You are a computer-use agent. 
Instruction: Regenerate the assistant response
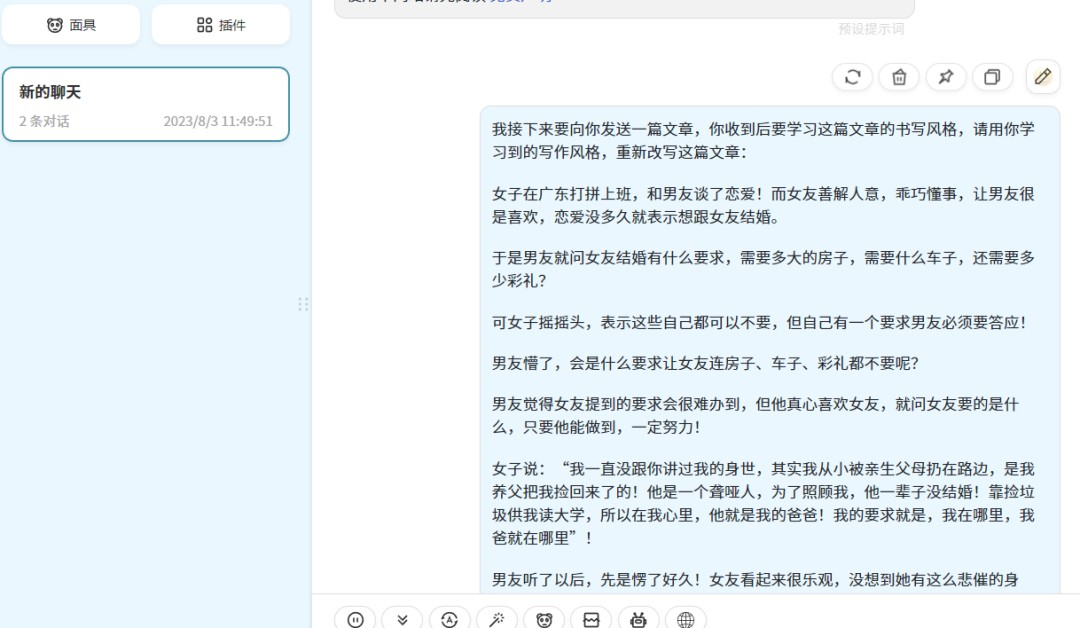852,77
